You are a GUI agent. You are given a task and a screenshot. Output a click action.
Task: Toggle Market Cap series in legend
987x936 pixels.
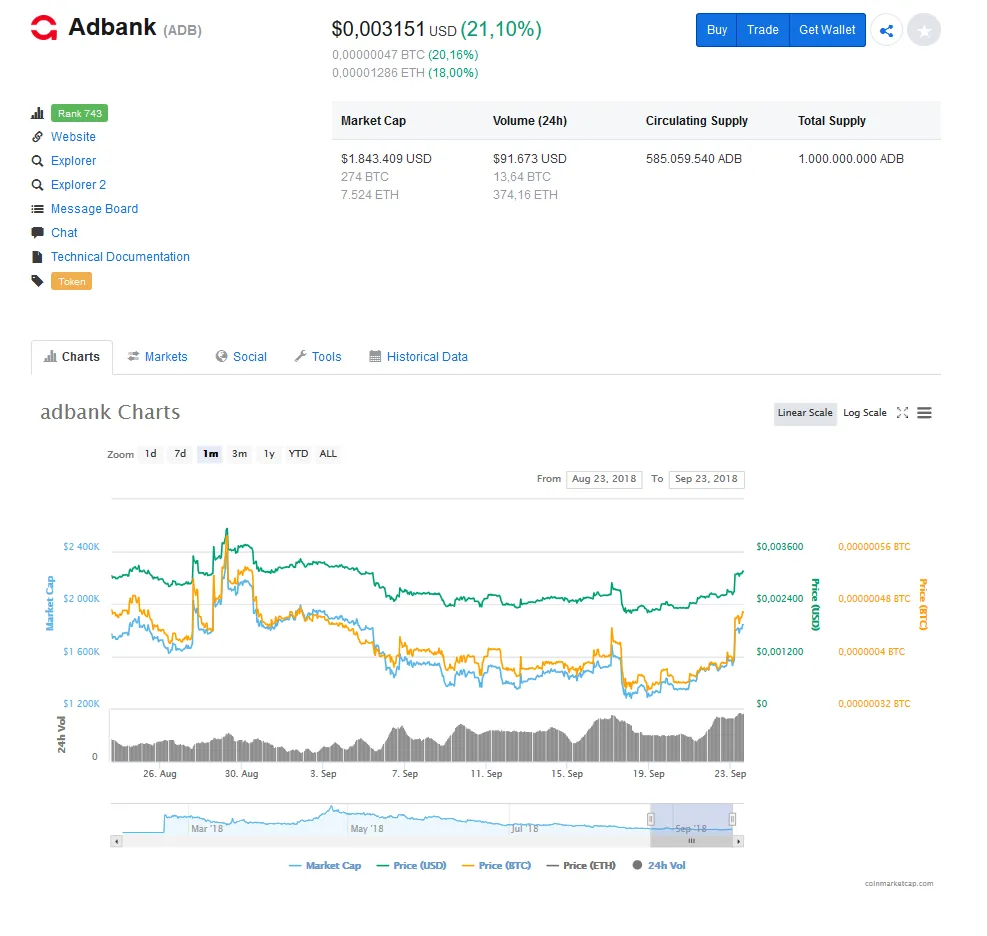coord(325,866)
